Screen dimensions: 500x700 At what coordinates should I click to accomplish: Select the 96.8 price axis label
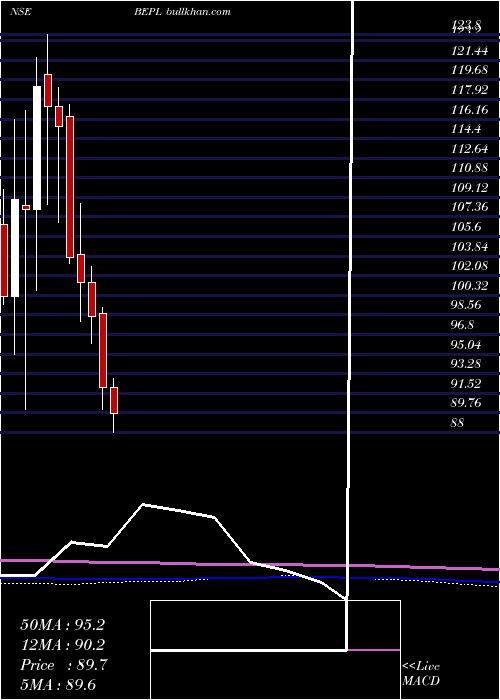click(x=462, y=325)
